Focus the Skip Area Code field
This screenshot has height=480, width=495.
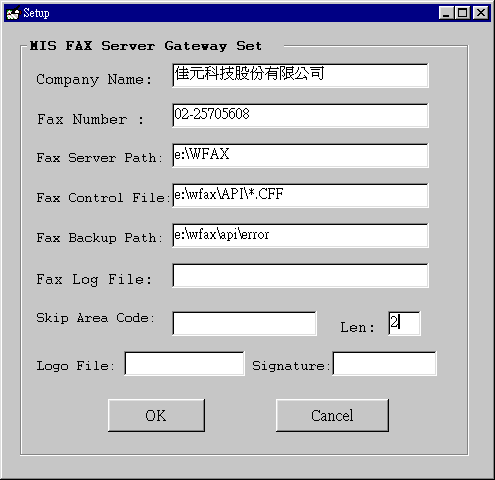[244, 323]
